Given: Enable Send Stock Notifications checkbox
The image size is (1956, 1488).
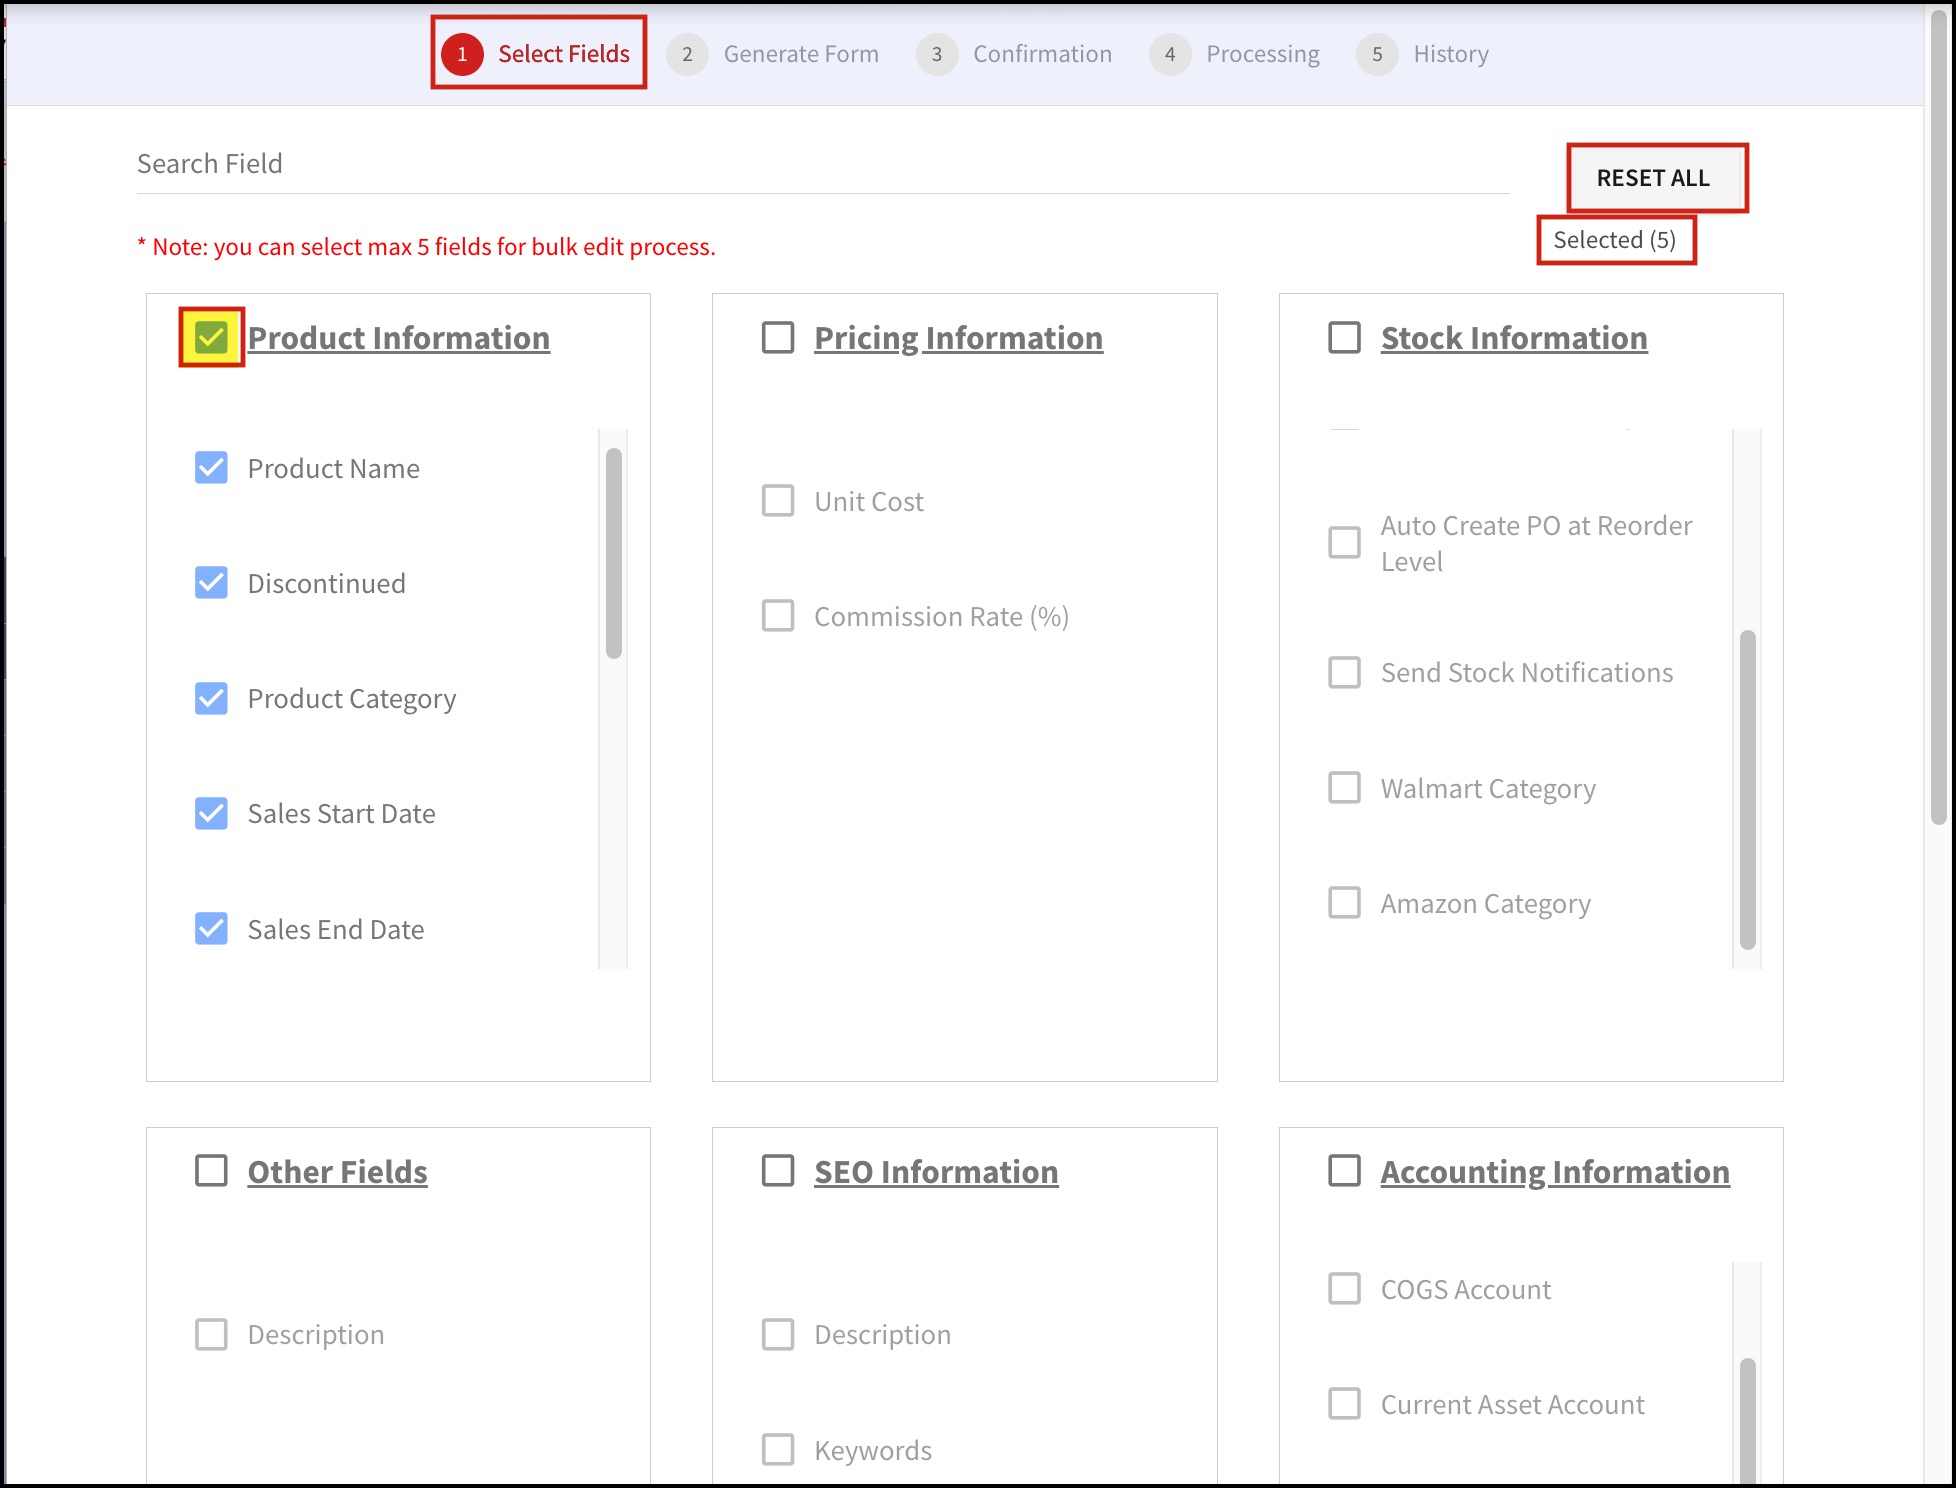Looking at the screenshot, I should pos(1344,673).
